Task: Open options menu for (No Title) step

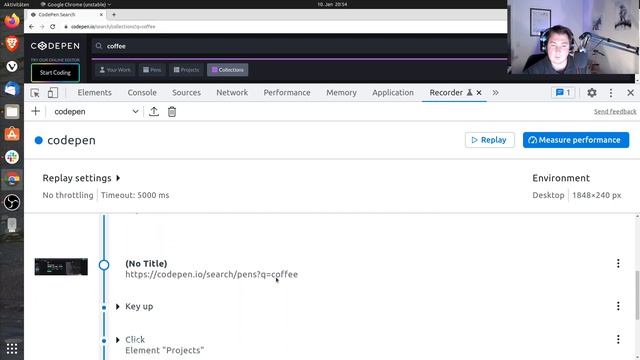Action: 618,264
